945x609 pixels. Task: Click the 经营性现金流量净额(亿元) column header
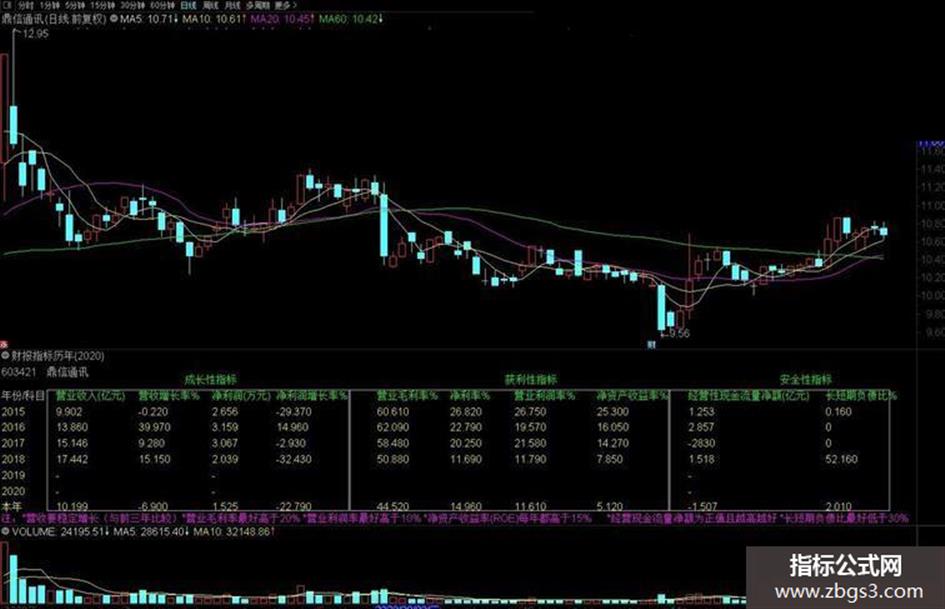point(750,396)
